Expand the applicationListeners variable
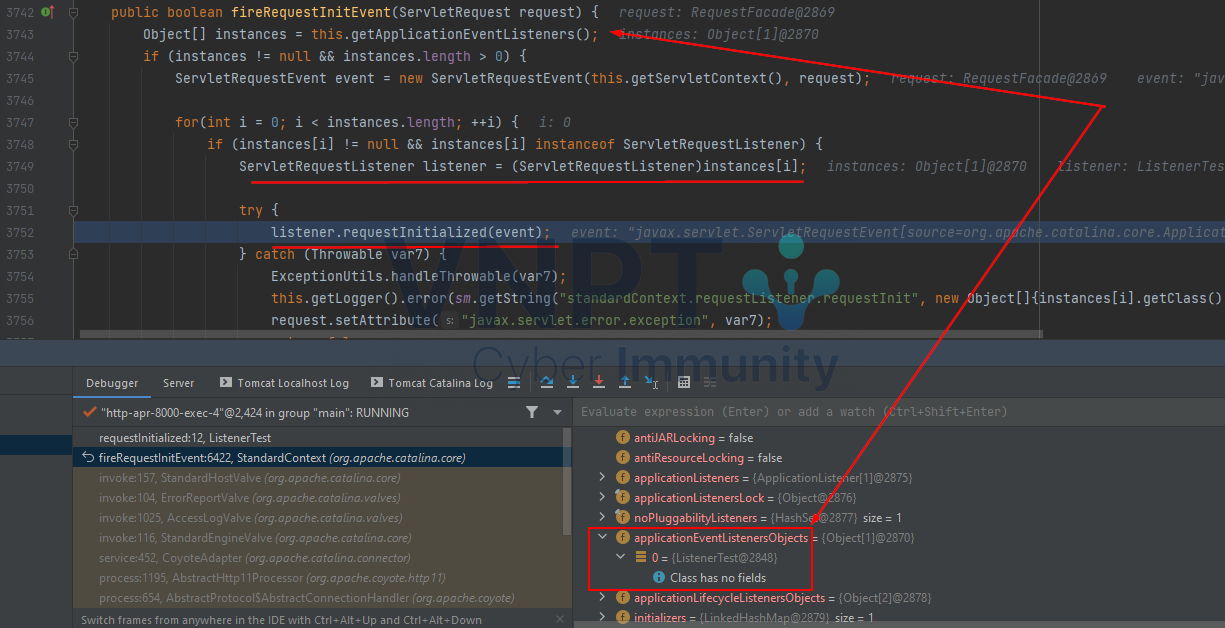This screenshot has height=628, width=1225. (602, 478)
